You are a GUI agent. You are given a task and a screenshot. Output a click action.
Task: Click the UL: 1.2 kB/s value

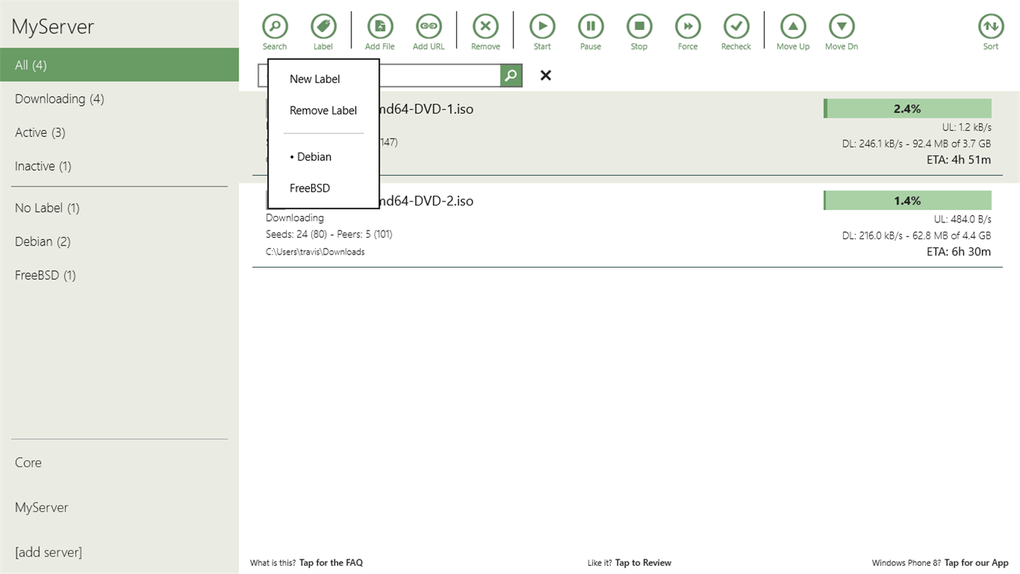pyautogui.click(x=967, y=128)
